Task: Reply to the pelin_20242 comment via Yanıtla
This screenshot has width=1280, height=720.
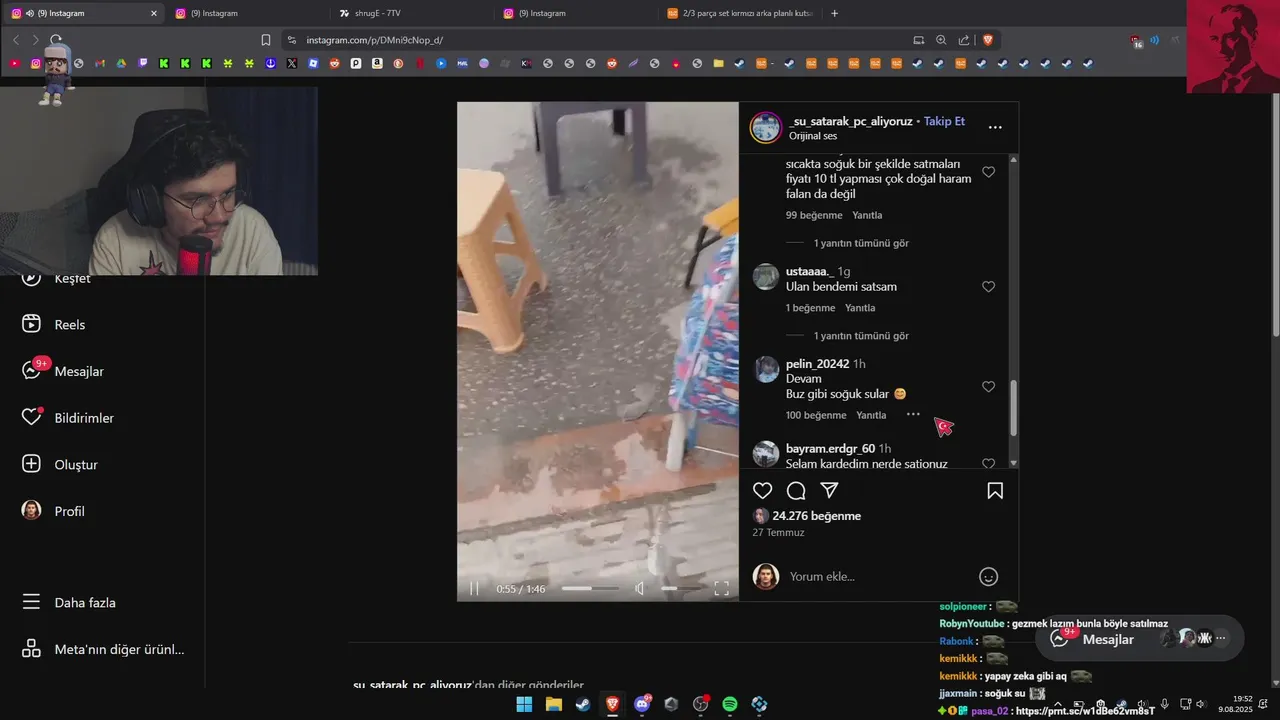Action: 871,415
